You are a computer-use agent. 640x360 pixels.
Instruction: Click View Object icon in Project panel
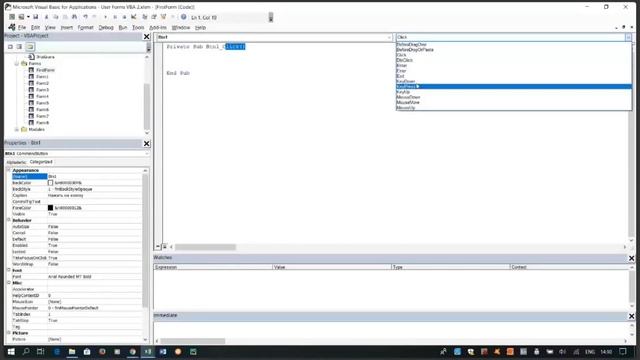[x=20, y=47]
